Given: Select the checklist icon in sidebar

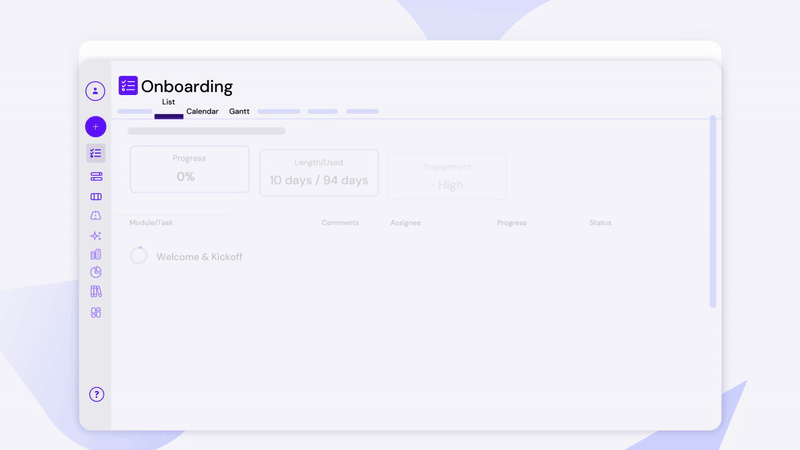Looking at the screenshot, I should (x=95, y=153).
